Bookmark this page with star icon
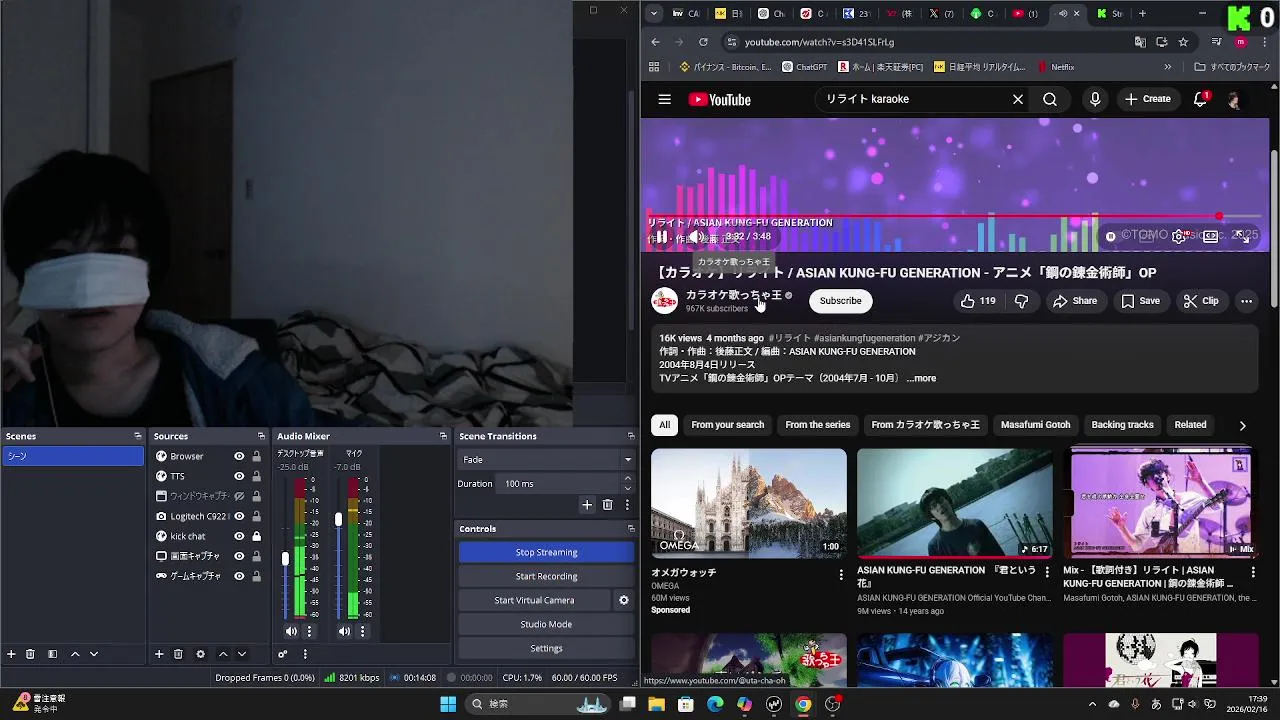Screen dimensions: 1280x720 point(1183,42)
